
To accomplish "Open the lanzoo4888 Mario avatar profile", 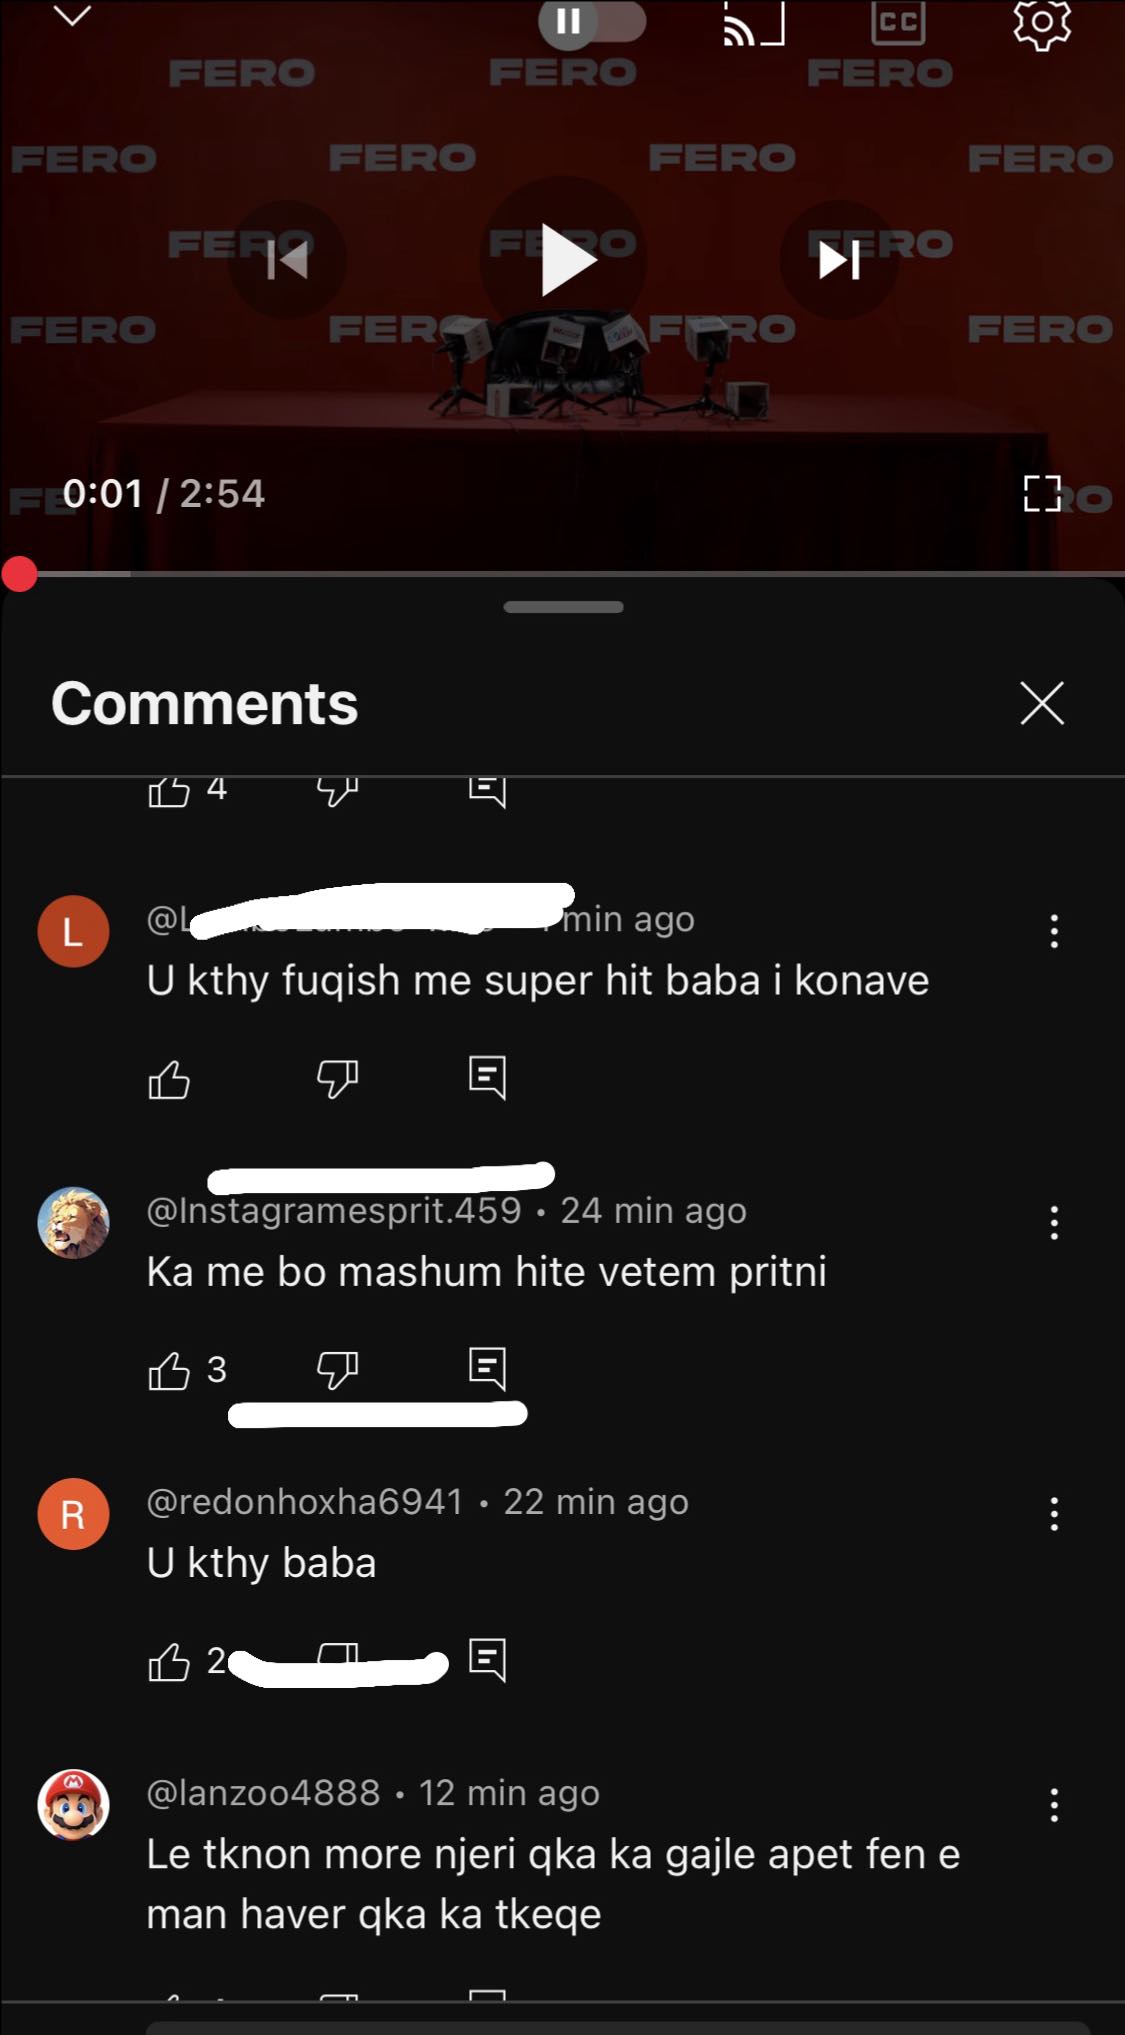I will point(73,1804).
